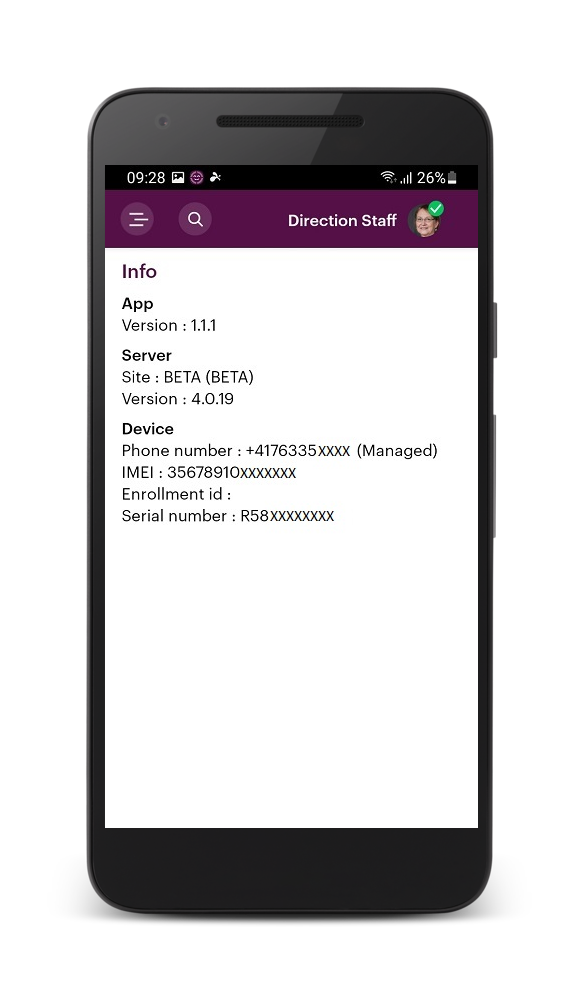Tap the battery indicator icon
The height and width of the screenshot is (1000, 583).
[x=452, y=178]
